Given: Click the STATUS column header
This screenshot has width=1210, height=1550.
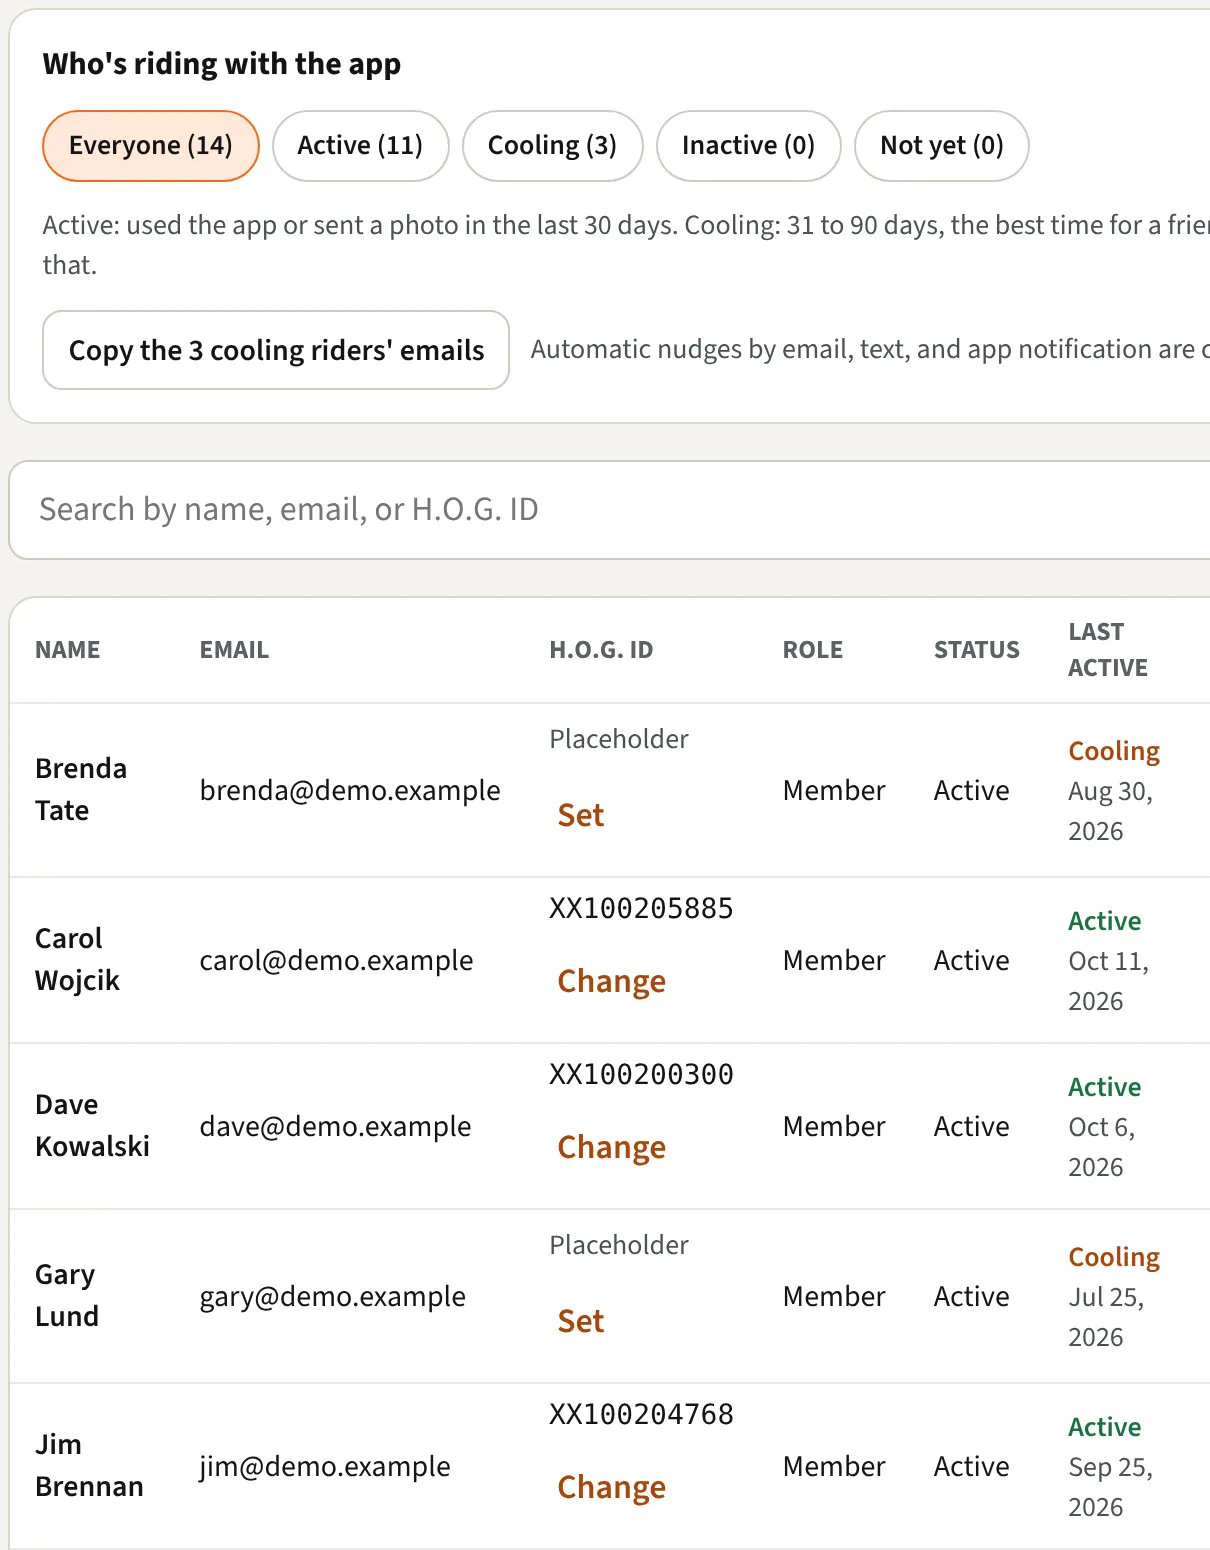Looking at the screenshot, I should (977, 650).
